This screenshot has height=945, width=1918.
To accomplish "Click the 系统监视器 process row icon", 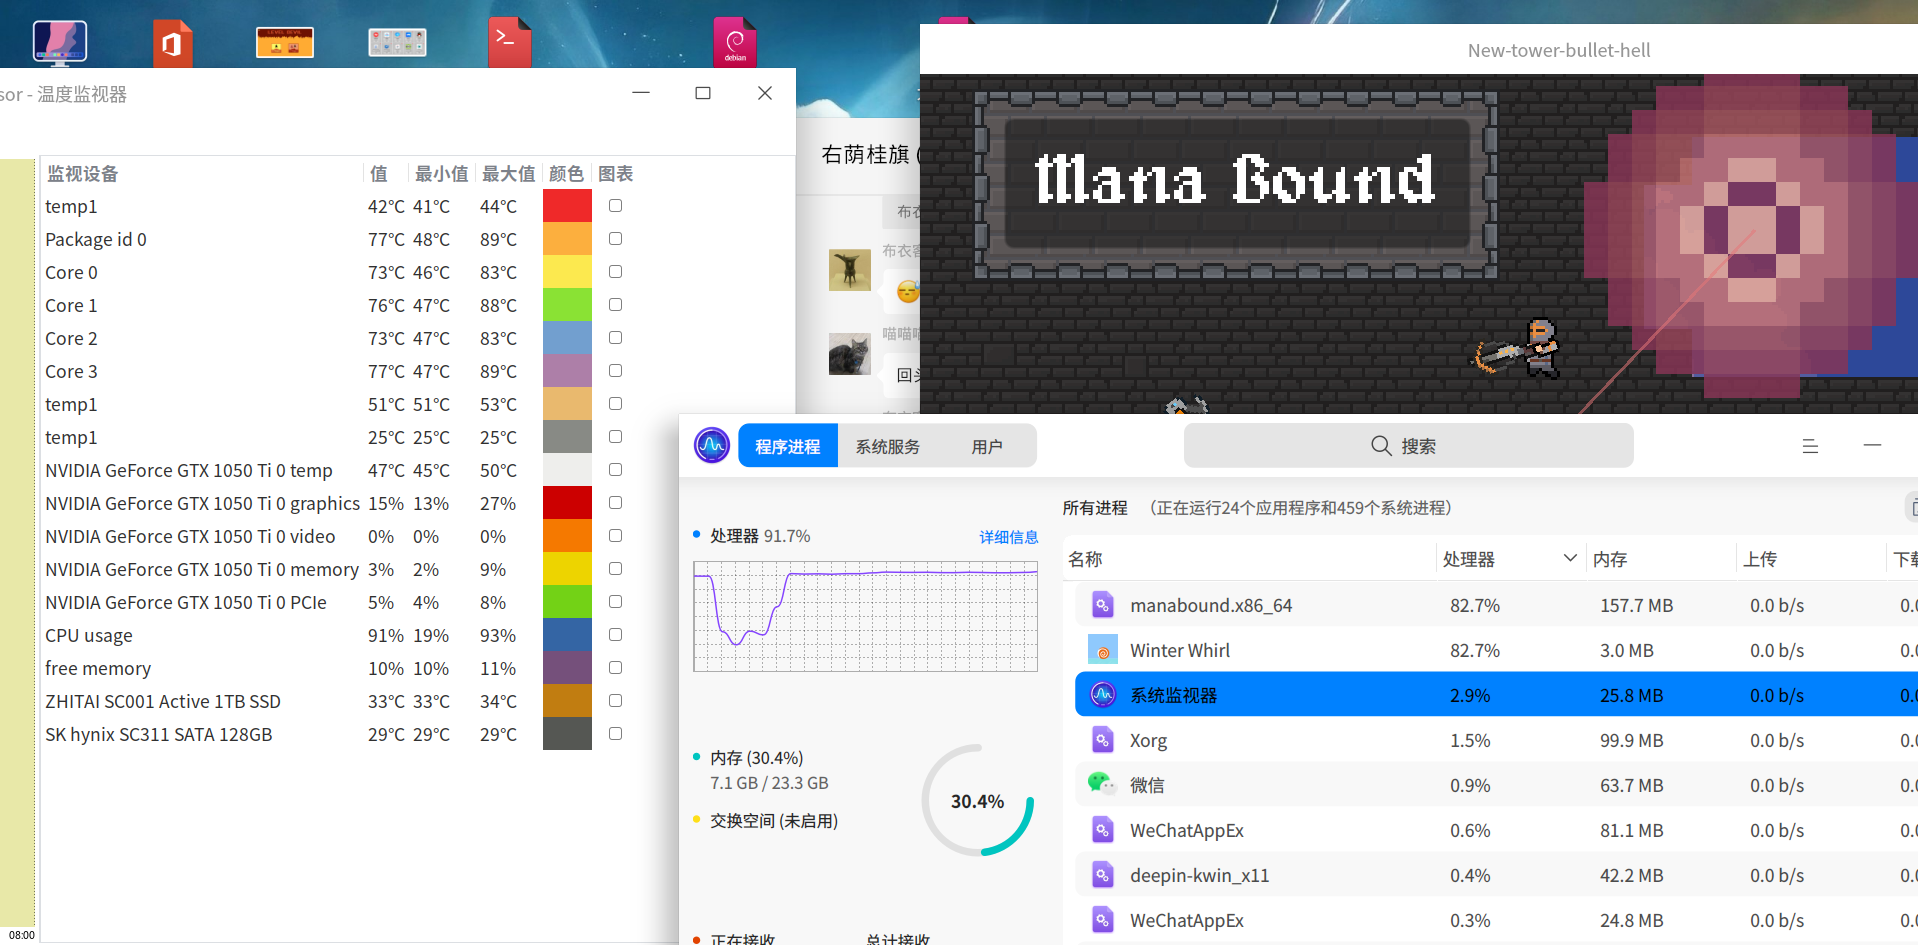I will (1102, 694).
